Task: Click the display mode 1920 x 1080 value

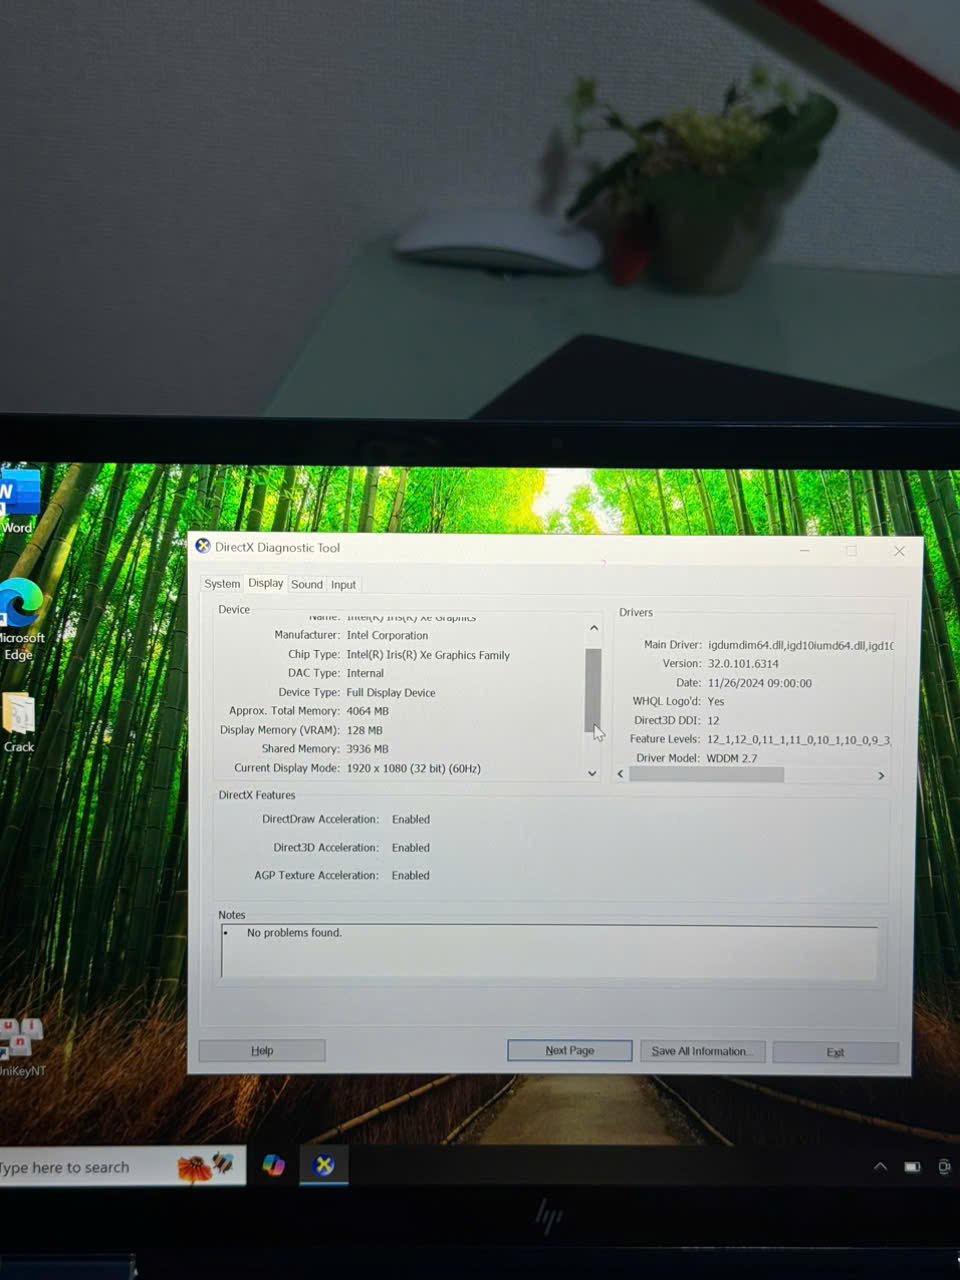Action: click(414, 768)
